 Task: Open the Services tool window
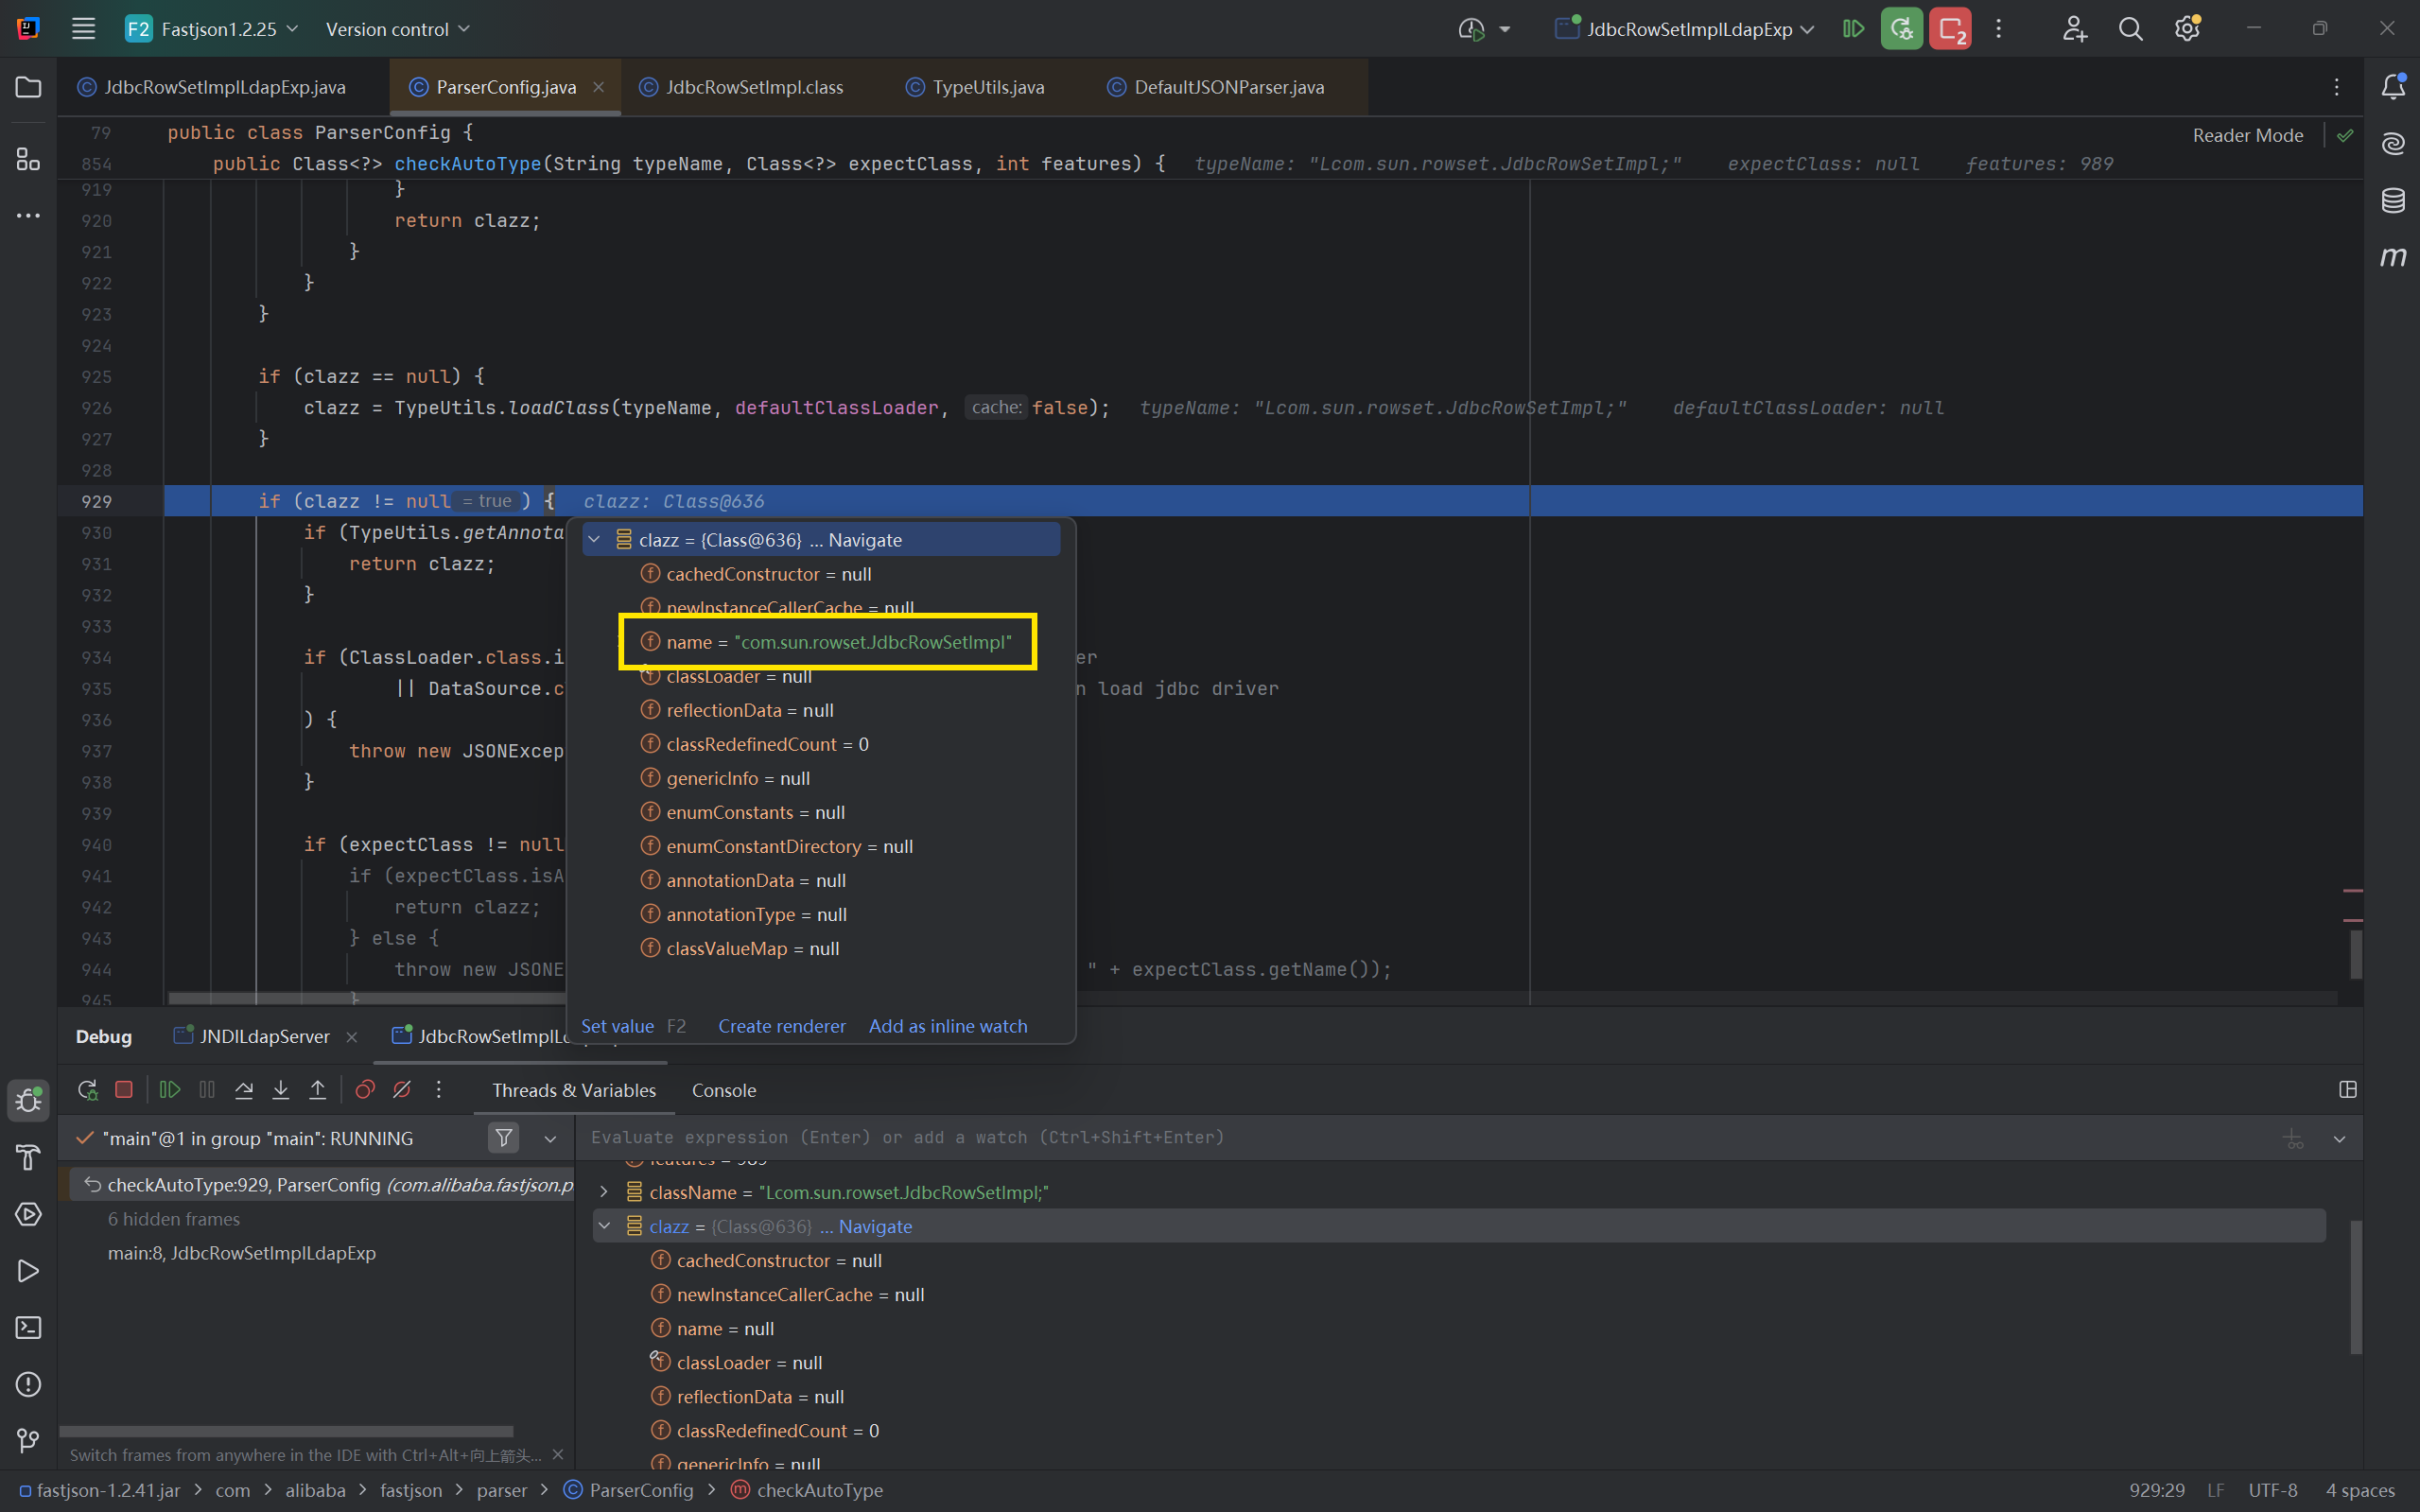click(28, 1214)
